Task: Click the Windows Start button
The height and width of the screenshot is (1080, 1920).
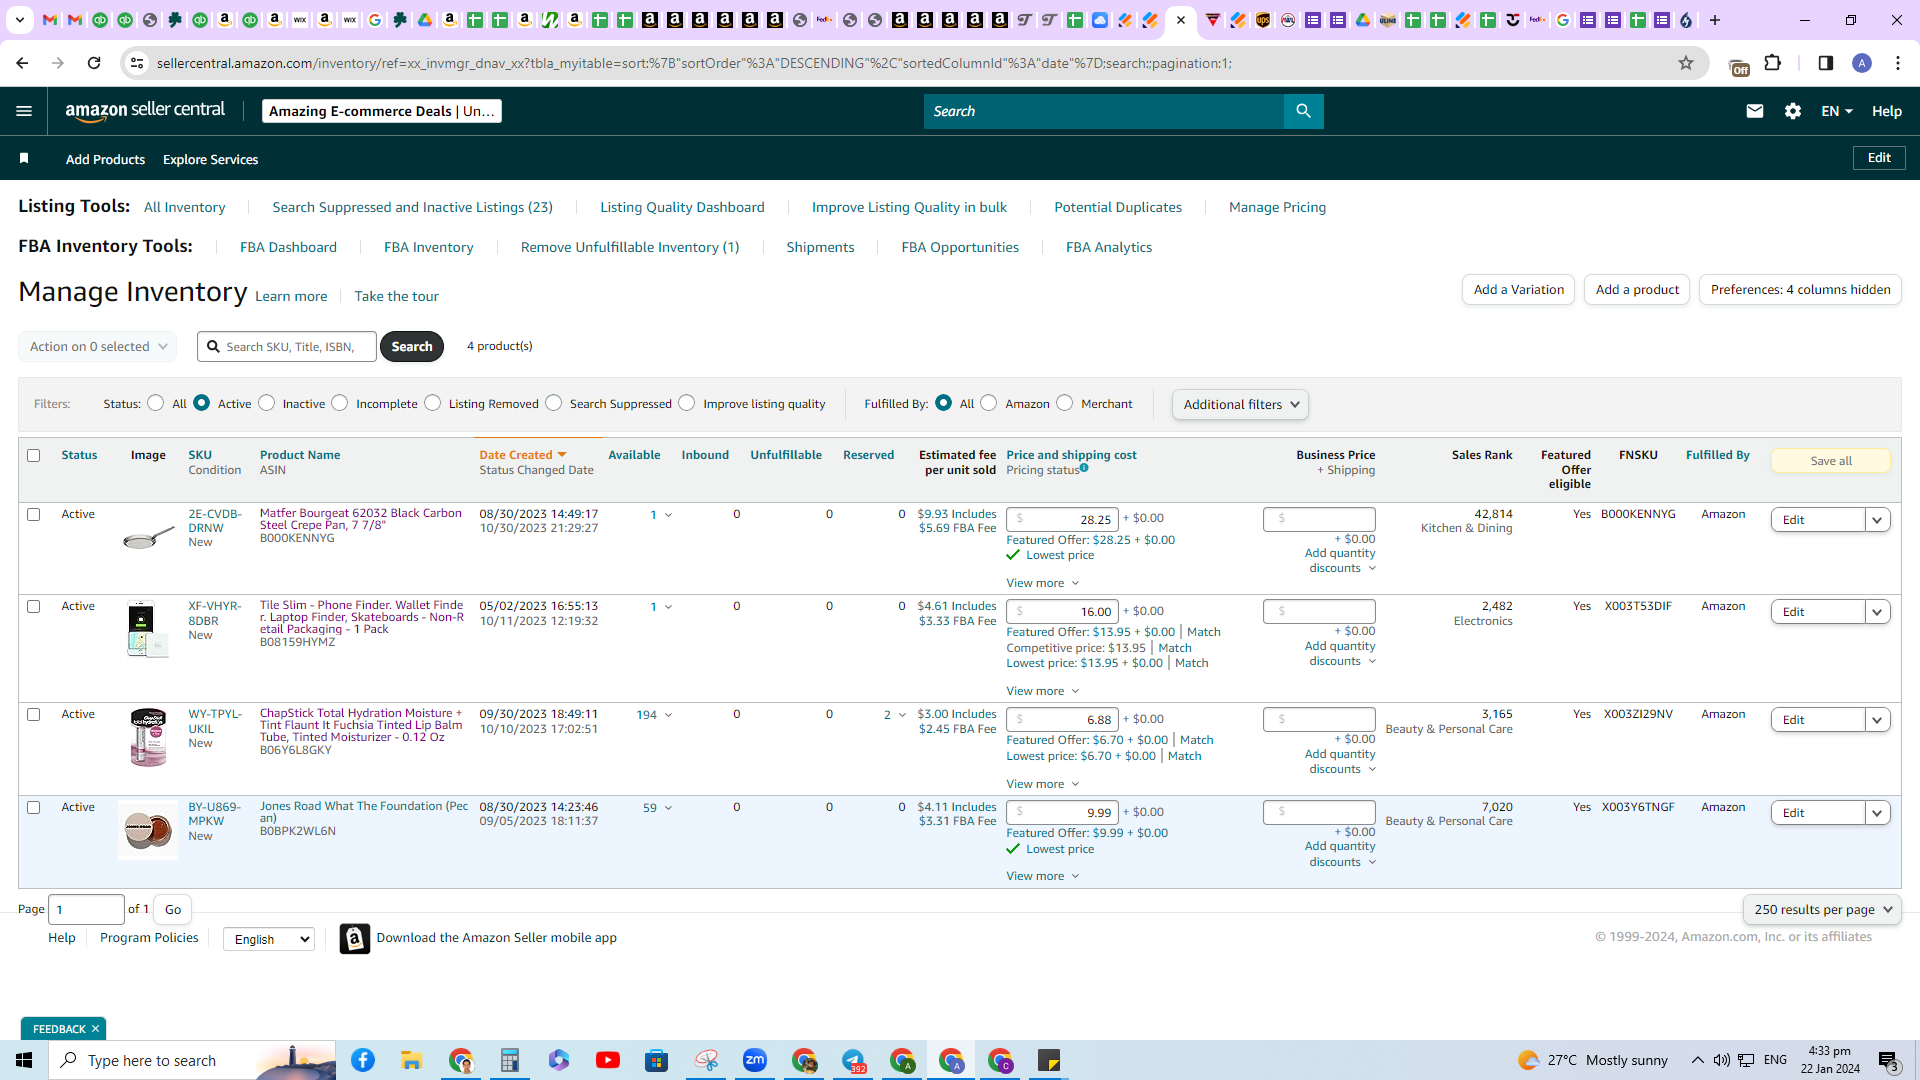Action: pyautogui.click(x=24, y=1060)
